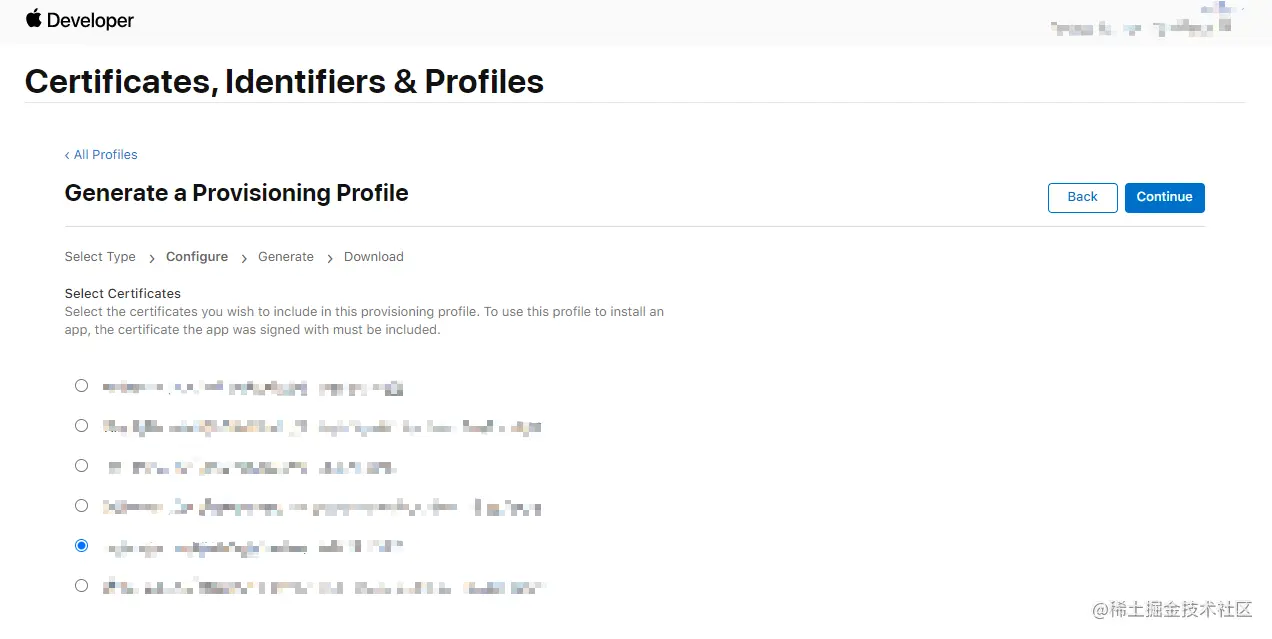Click the All Profiles back link
1272x639 pixels.
[101, 155]
